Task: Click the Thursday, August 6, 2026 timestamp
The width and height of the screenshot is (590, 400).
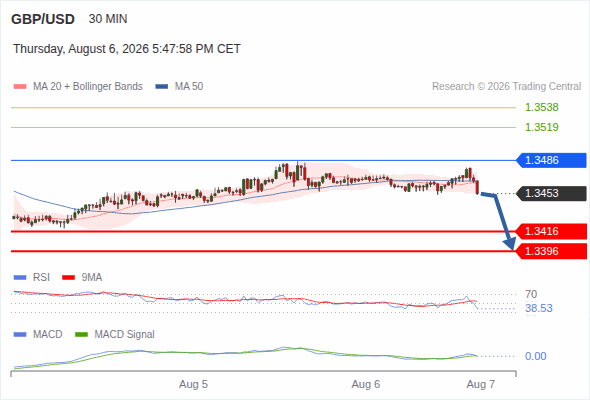Action: click(x=127, y=49)
